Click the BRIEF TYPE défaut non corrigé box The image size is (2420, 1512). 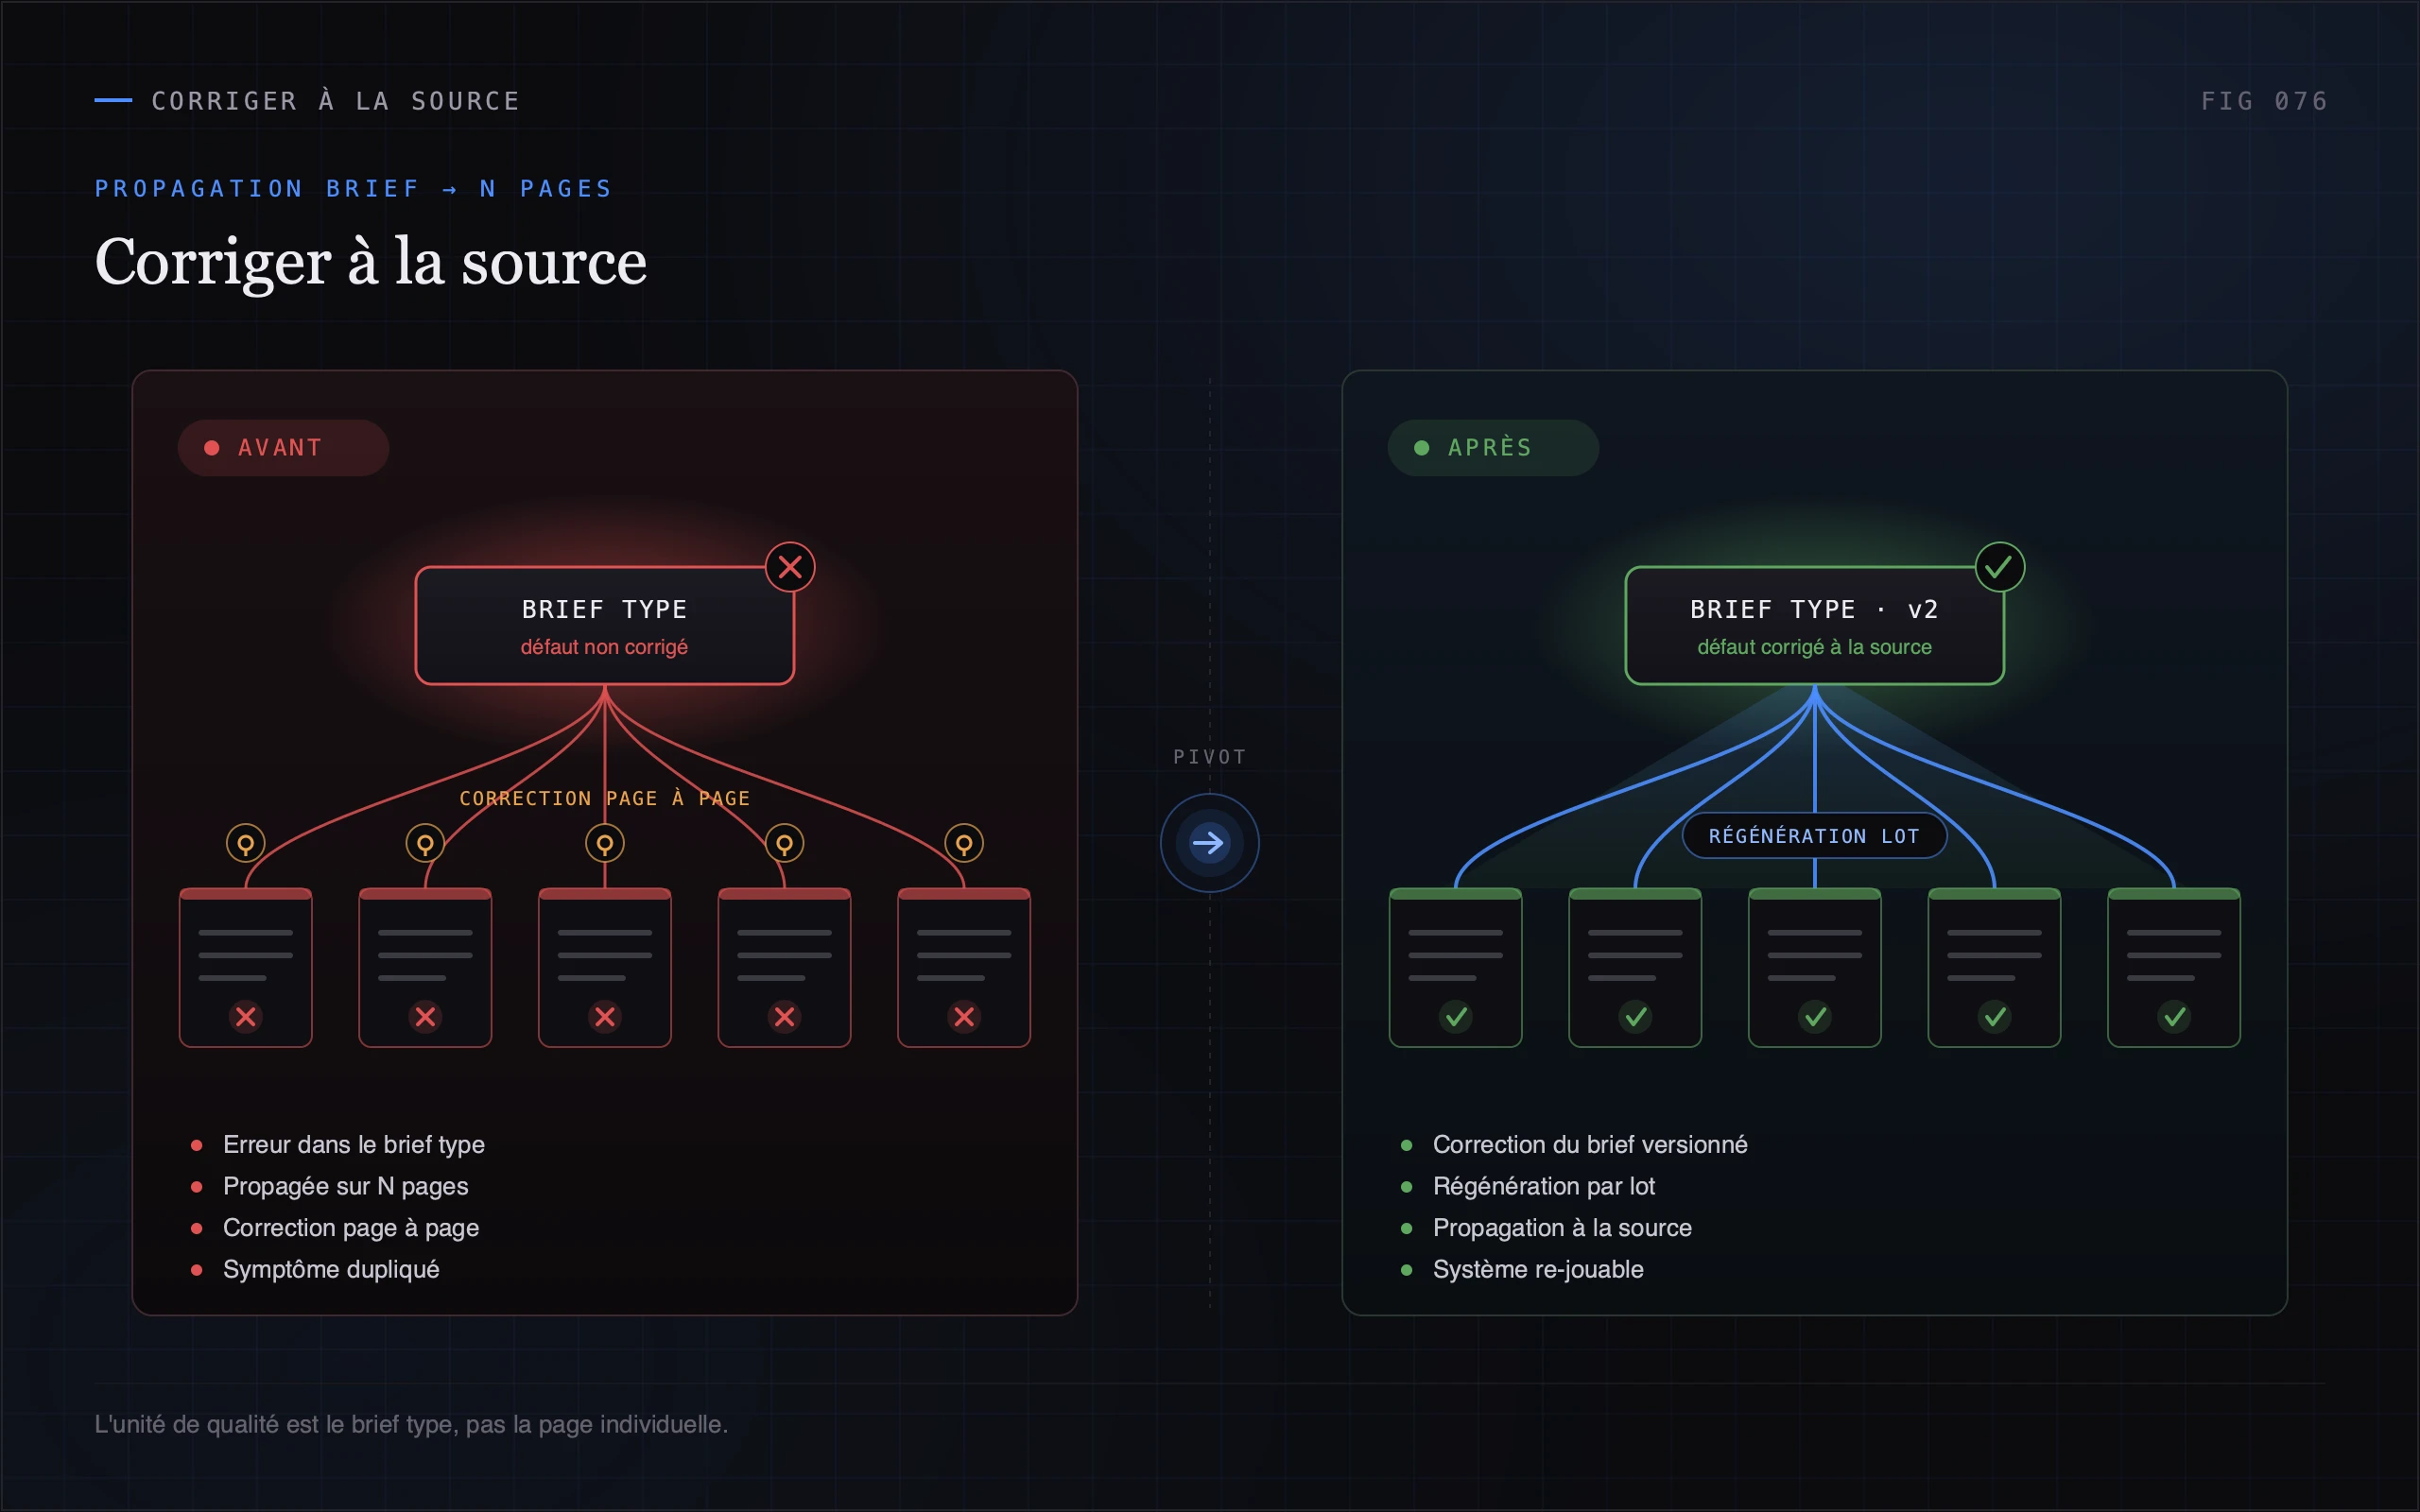605,626
